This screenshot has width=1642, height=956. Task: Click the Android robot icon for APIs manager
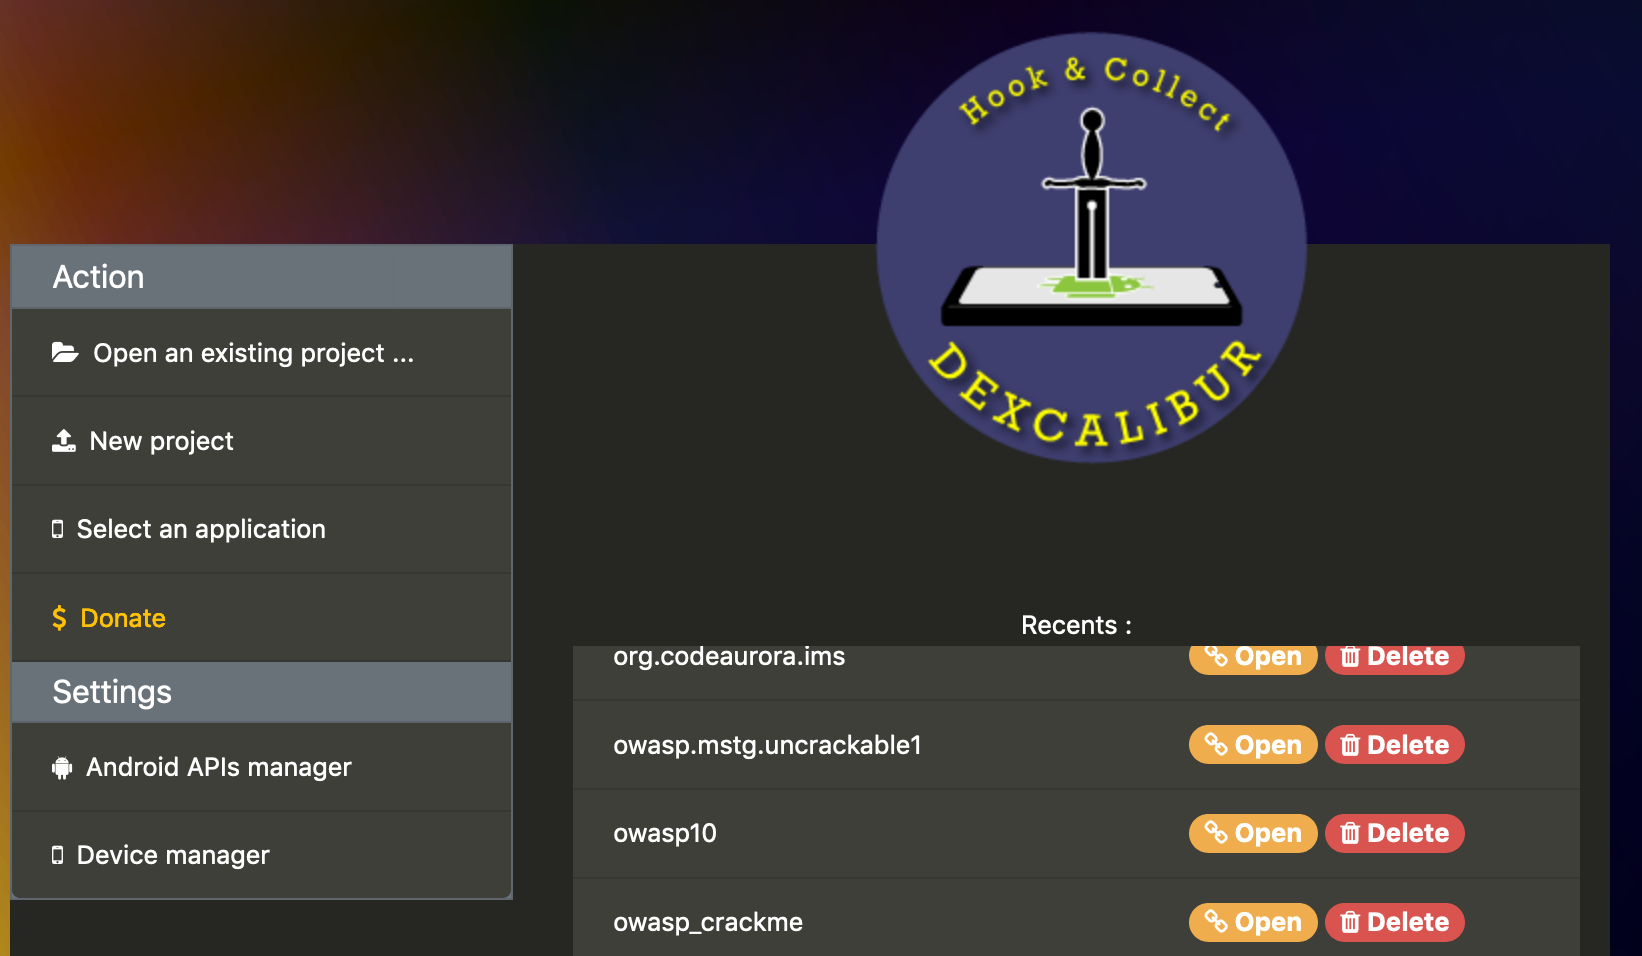pyautogui.click(x=62, y=767)
